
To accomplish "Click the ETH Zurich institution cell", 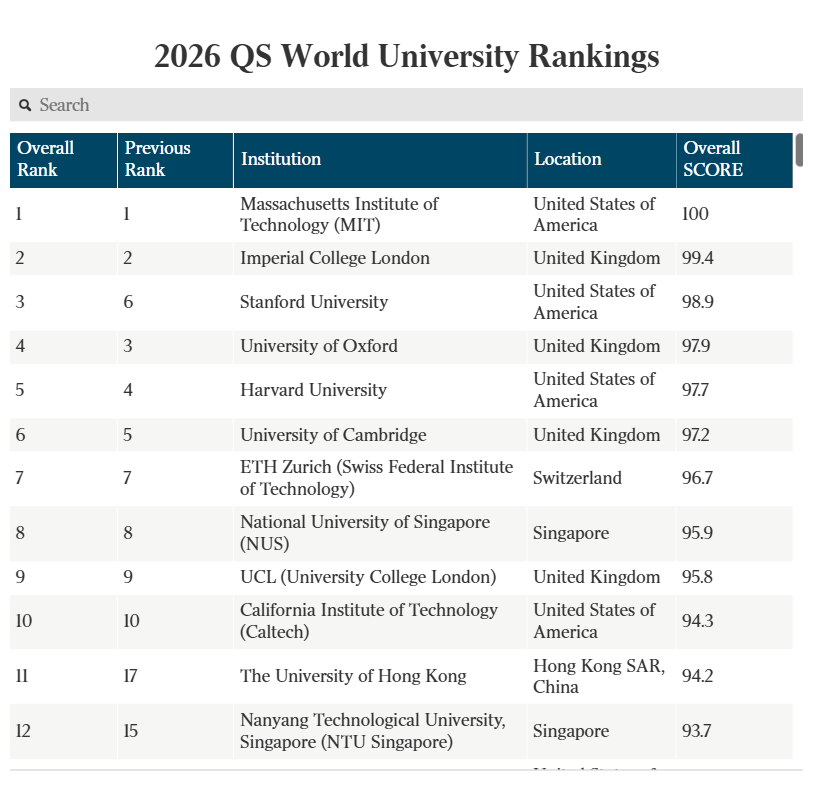I will [x=376, y=478].
